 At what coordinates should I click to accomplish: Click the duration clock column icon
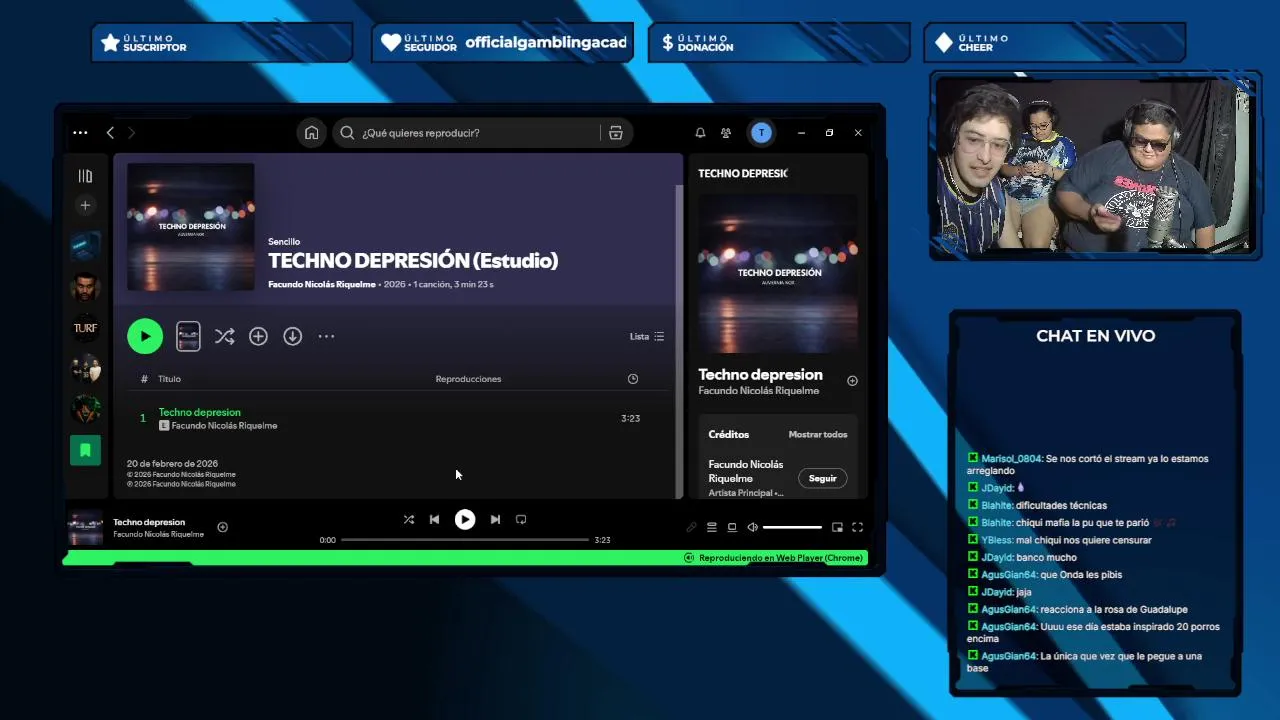[x=632, y=379]
